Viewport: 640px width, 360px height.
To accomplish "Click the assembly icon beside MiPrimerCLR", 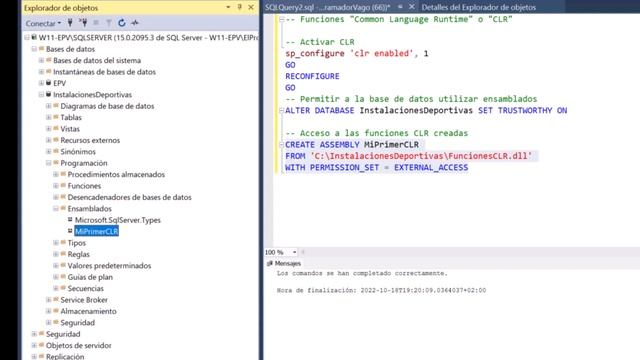I will tap(70, 231).
